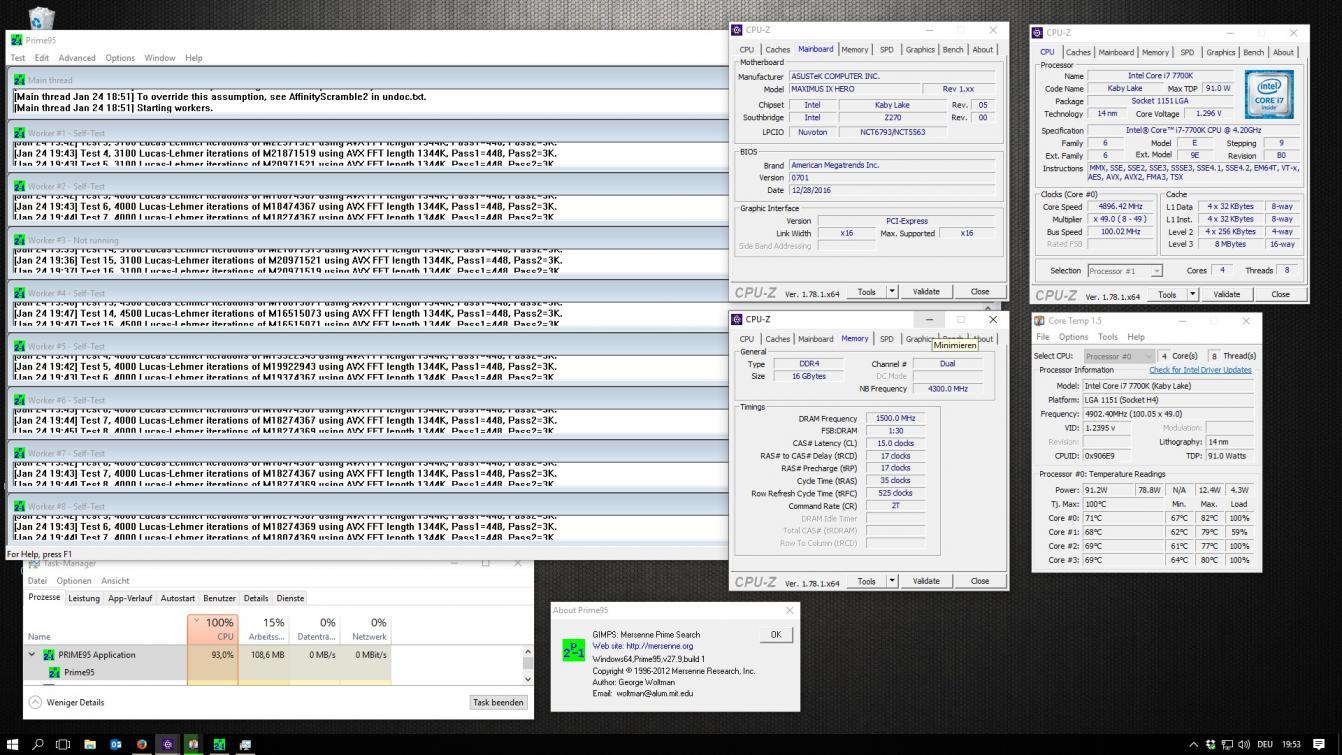Open the Select CPU dropdown in Core Temp
The height and width of the screenshot is (755, 1342).
coord(1119,356)
